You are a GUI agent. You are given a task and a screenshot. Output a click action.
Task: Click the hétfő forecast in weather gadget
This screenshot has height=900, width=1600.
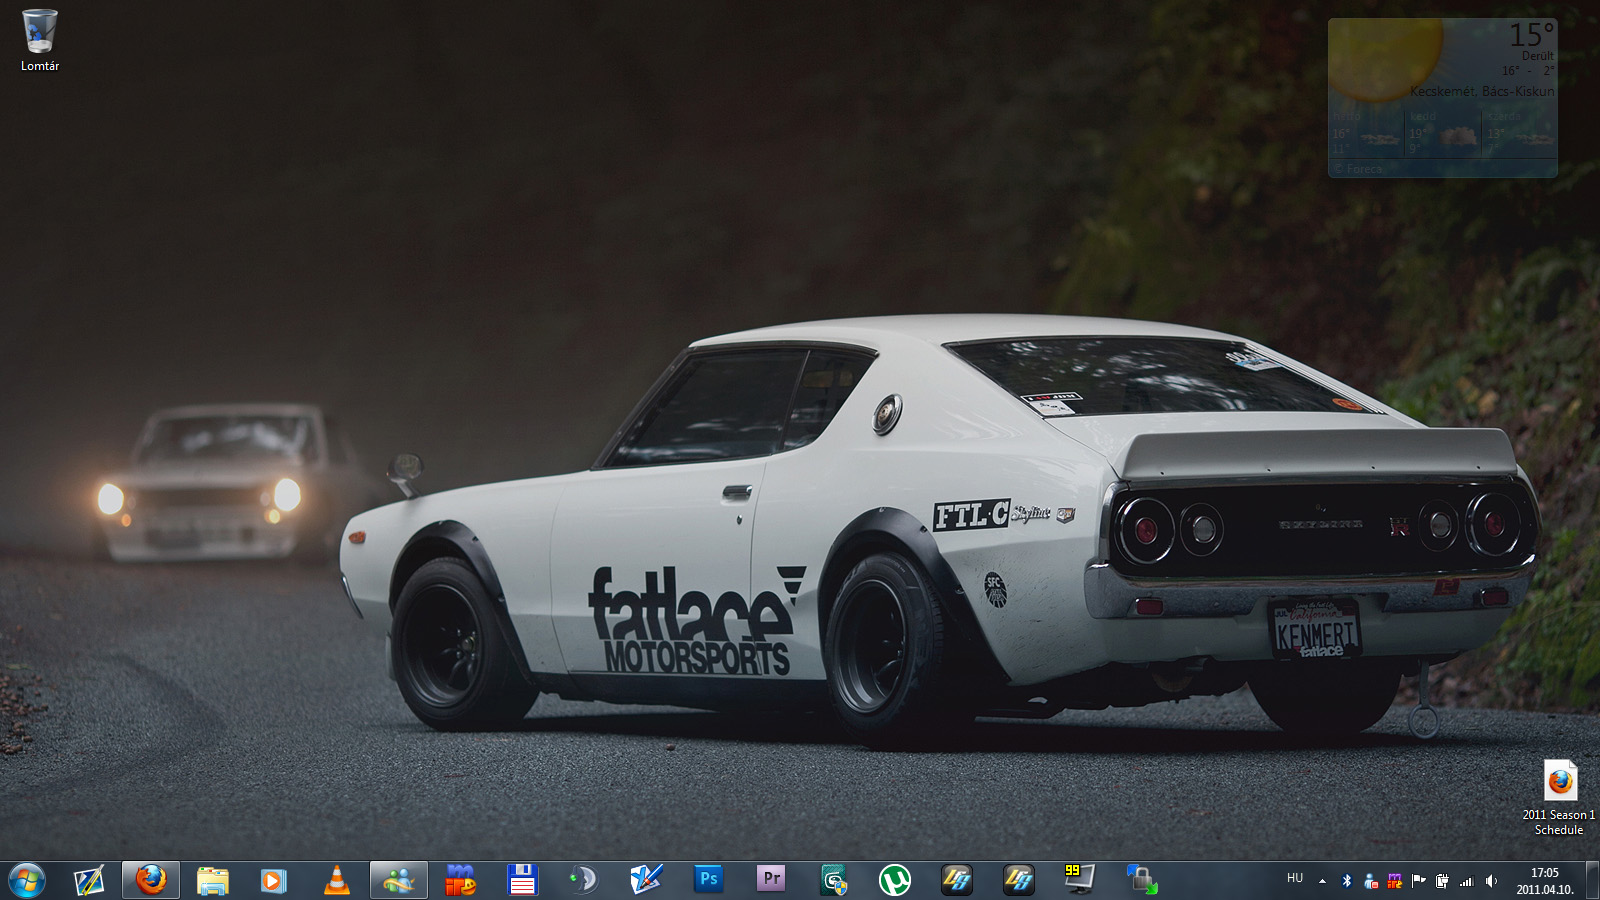pos(1366,133)
